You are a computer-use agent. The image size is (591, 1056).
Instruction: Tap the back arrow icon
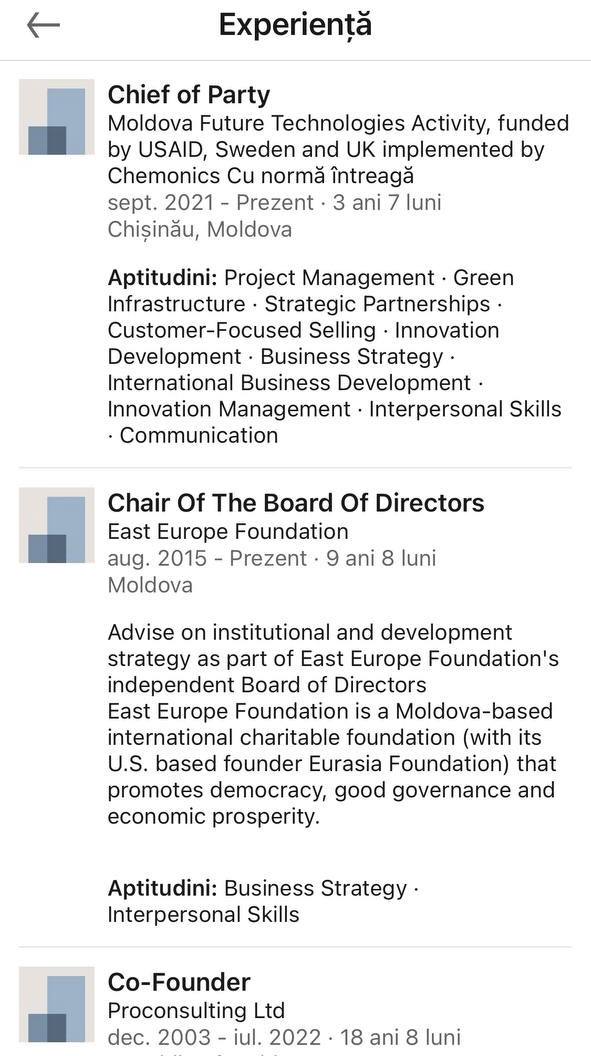[x=43, y=26]
